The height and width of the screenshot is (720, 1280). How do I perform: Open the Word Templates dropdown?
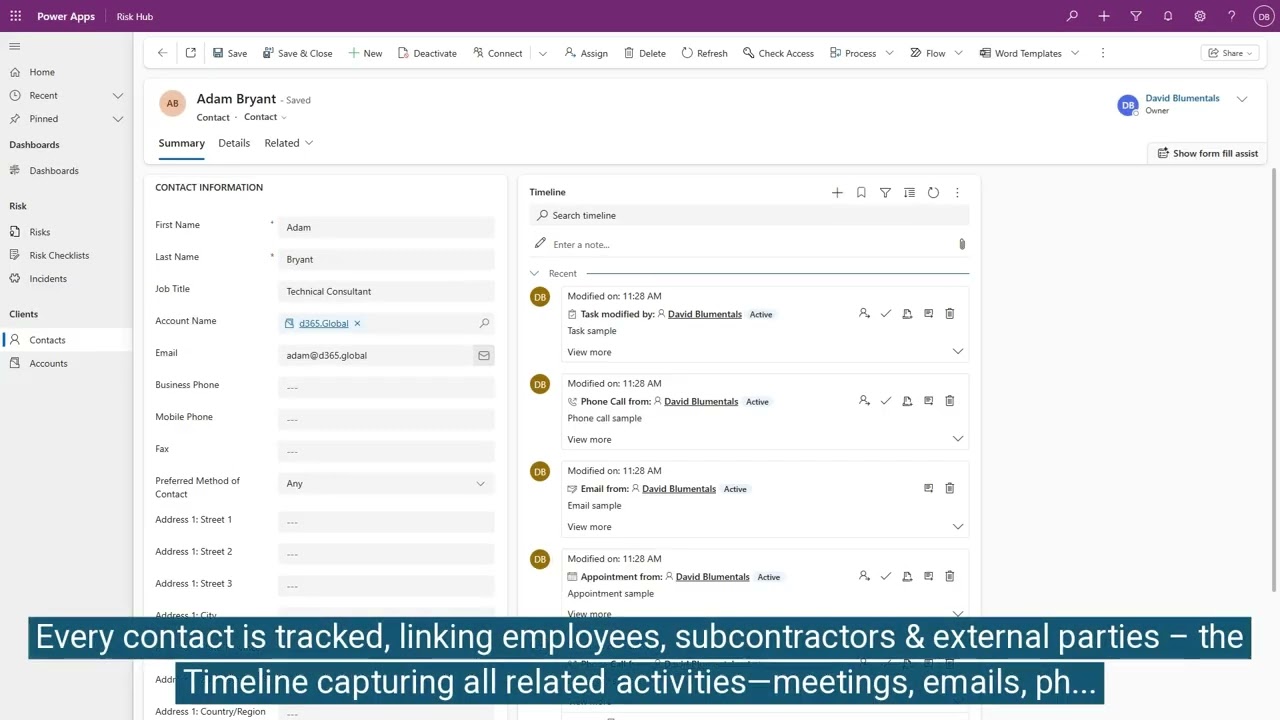(x=1075, y=53)
